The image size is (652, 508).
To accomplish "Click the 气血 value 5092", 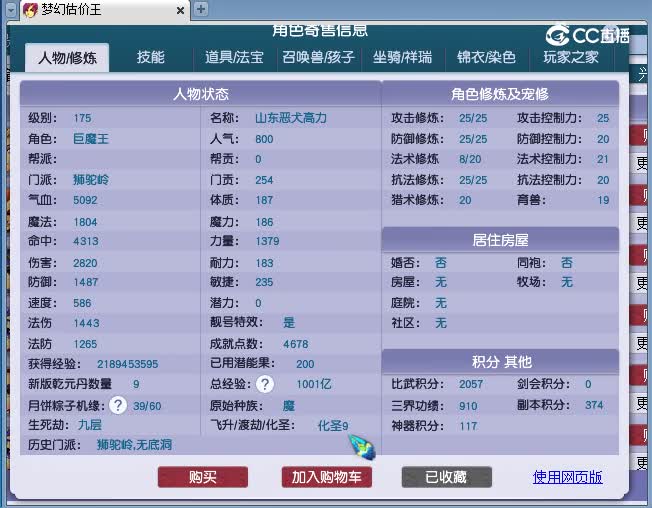I will pos(85,200).
